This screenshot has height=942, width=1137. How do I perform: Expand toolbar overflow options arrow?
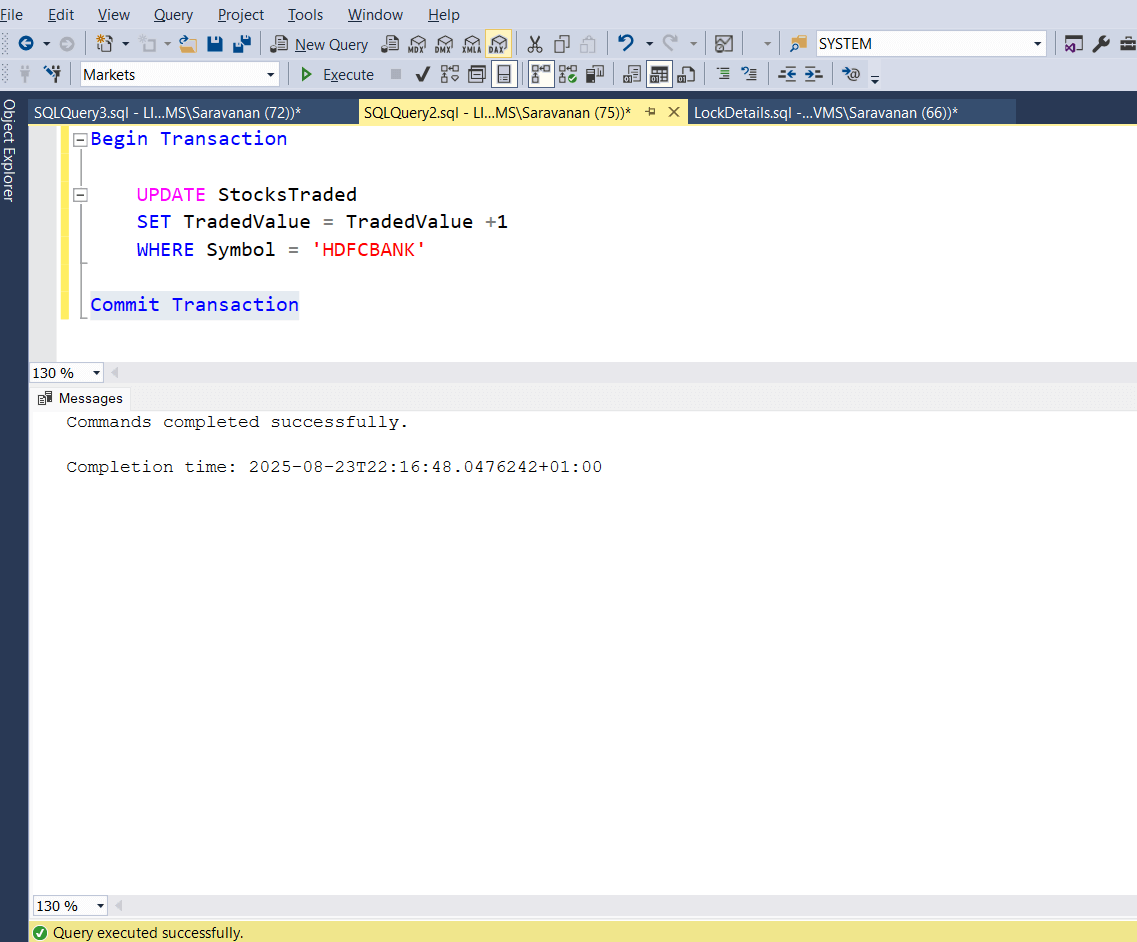click(x=875, y=78)
